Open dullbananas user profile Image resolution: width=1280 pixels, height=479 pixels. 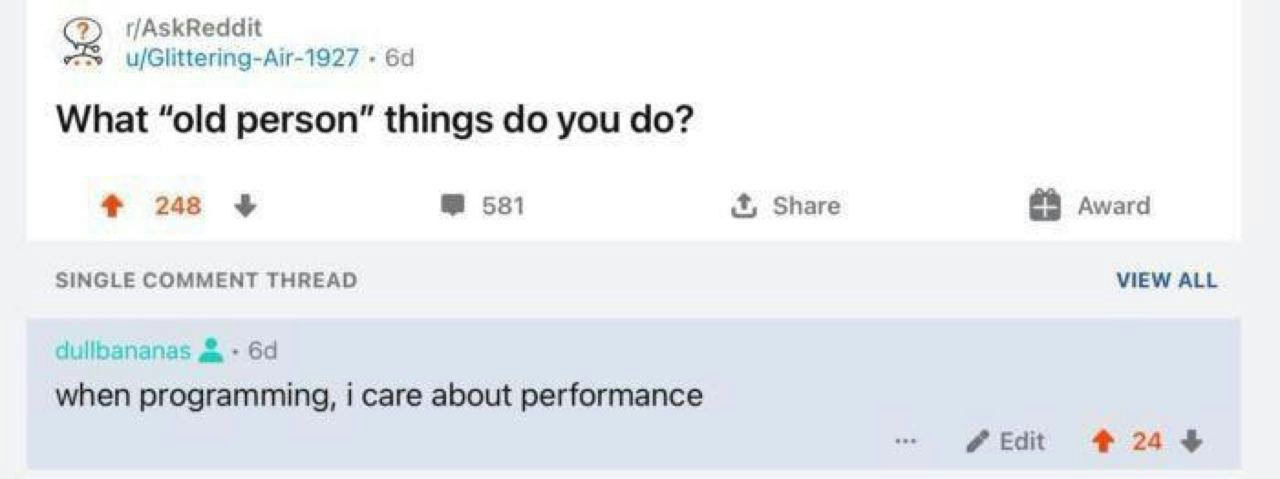coord(122,351)
